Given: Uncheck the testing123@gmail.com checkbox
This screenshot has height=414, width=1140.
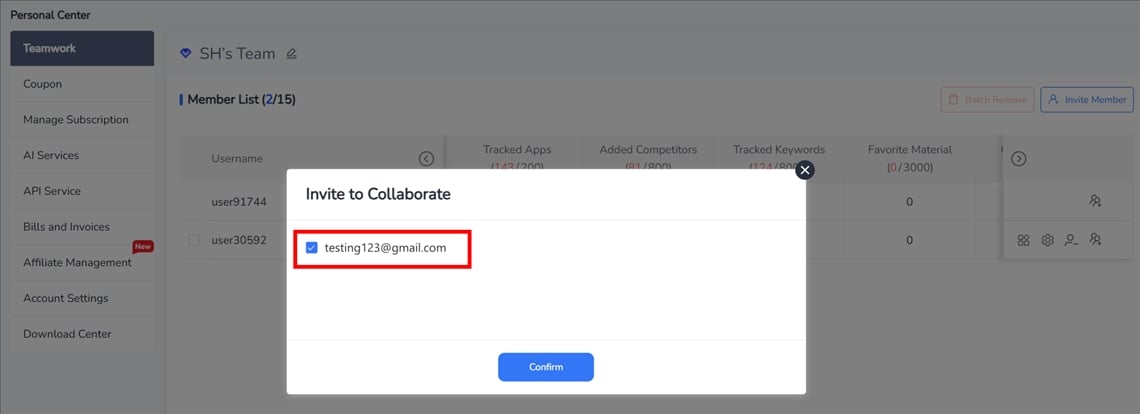Looking at the screenshot, I should click(x=312, y=248).
